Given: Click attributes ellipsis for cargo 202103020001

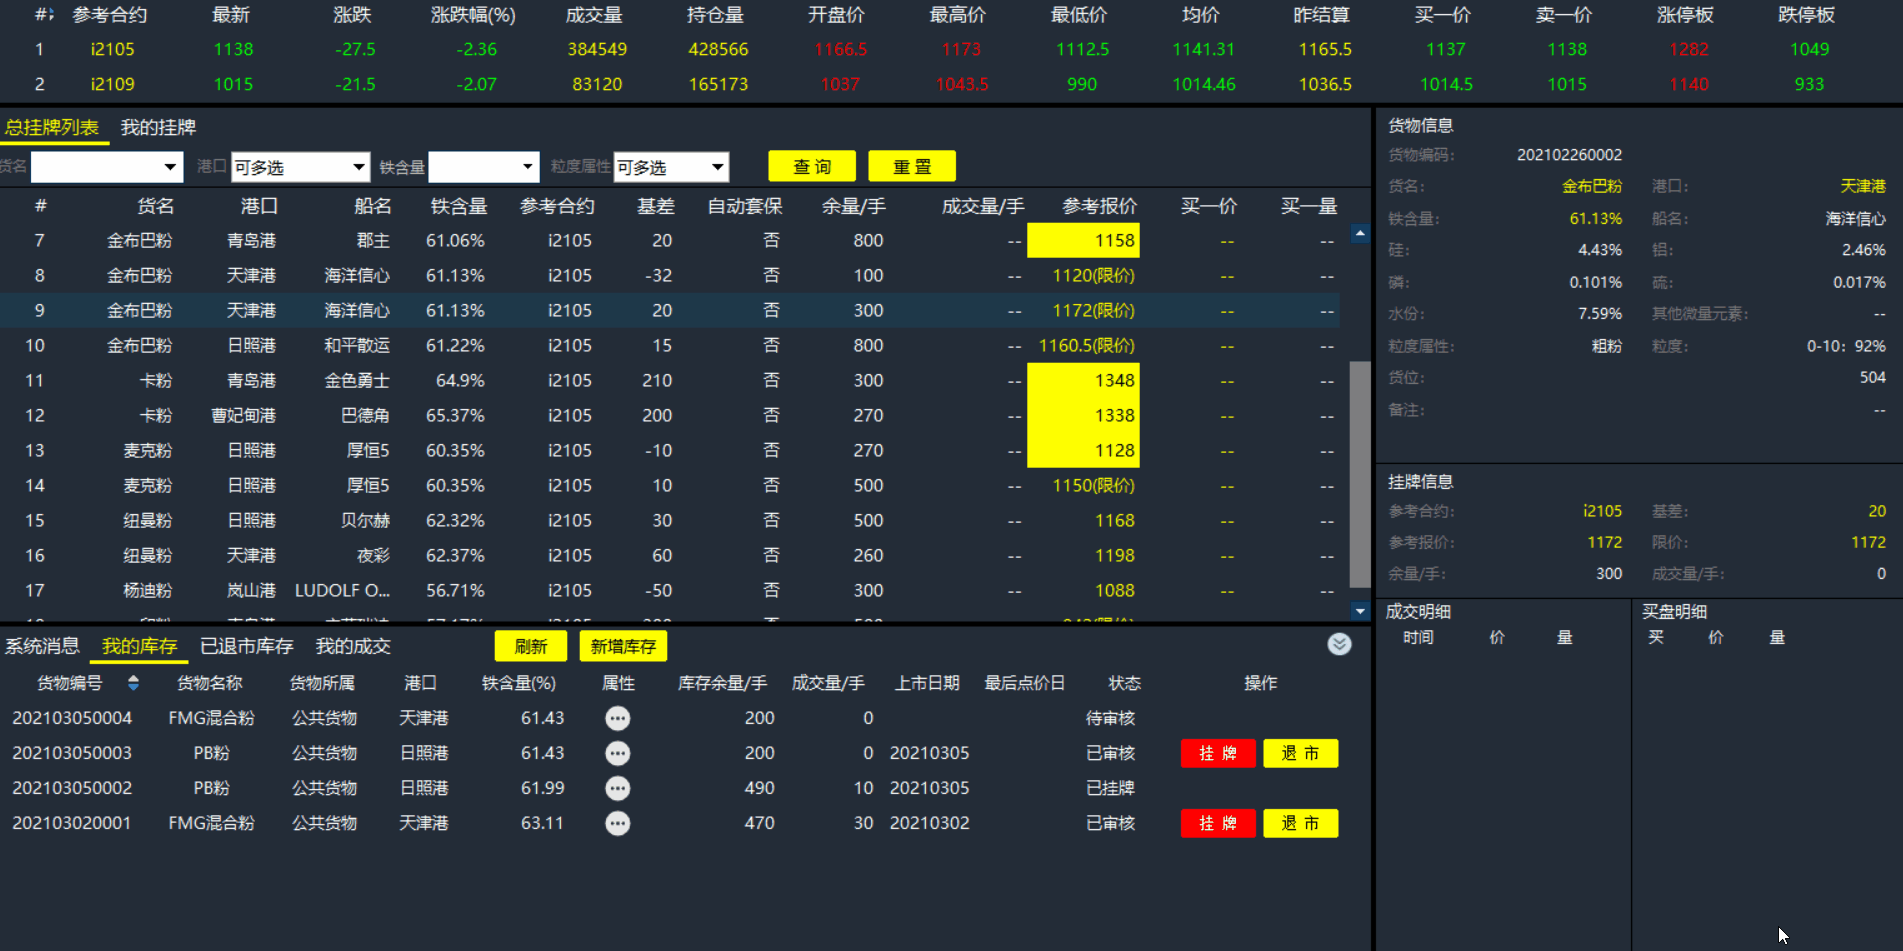Looking at the screenshot, I should tap(618, 823).
